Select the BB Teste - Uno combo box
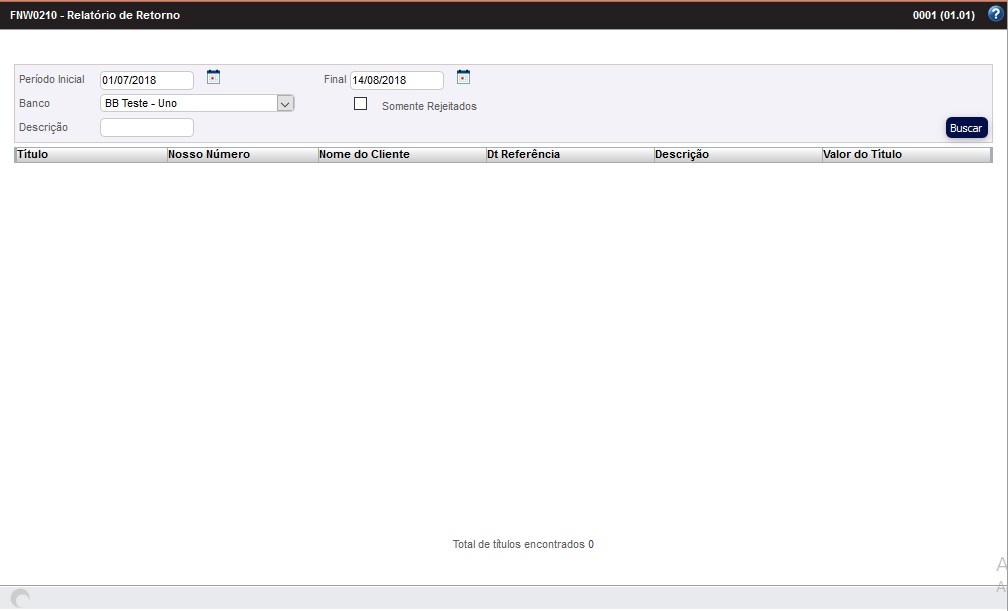 [188, 103]
